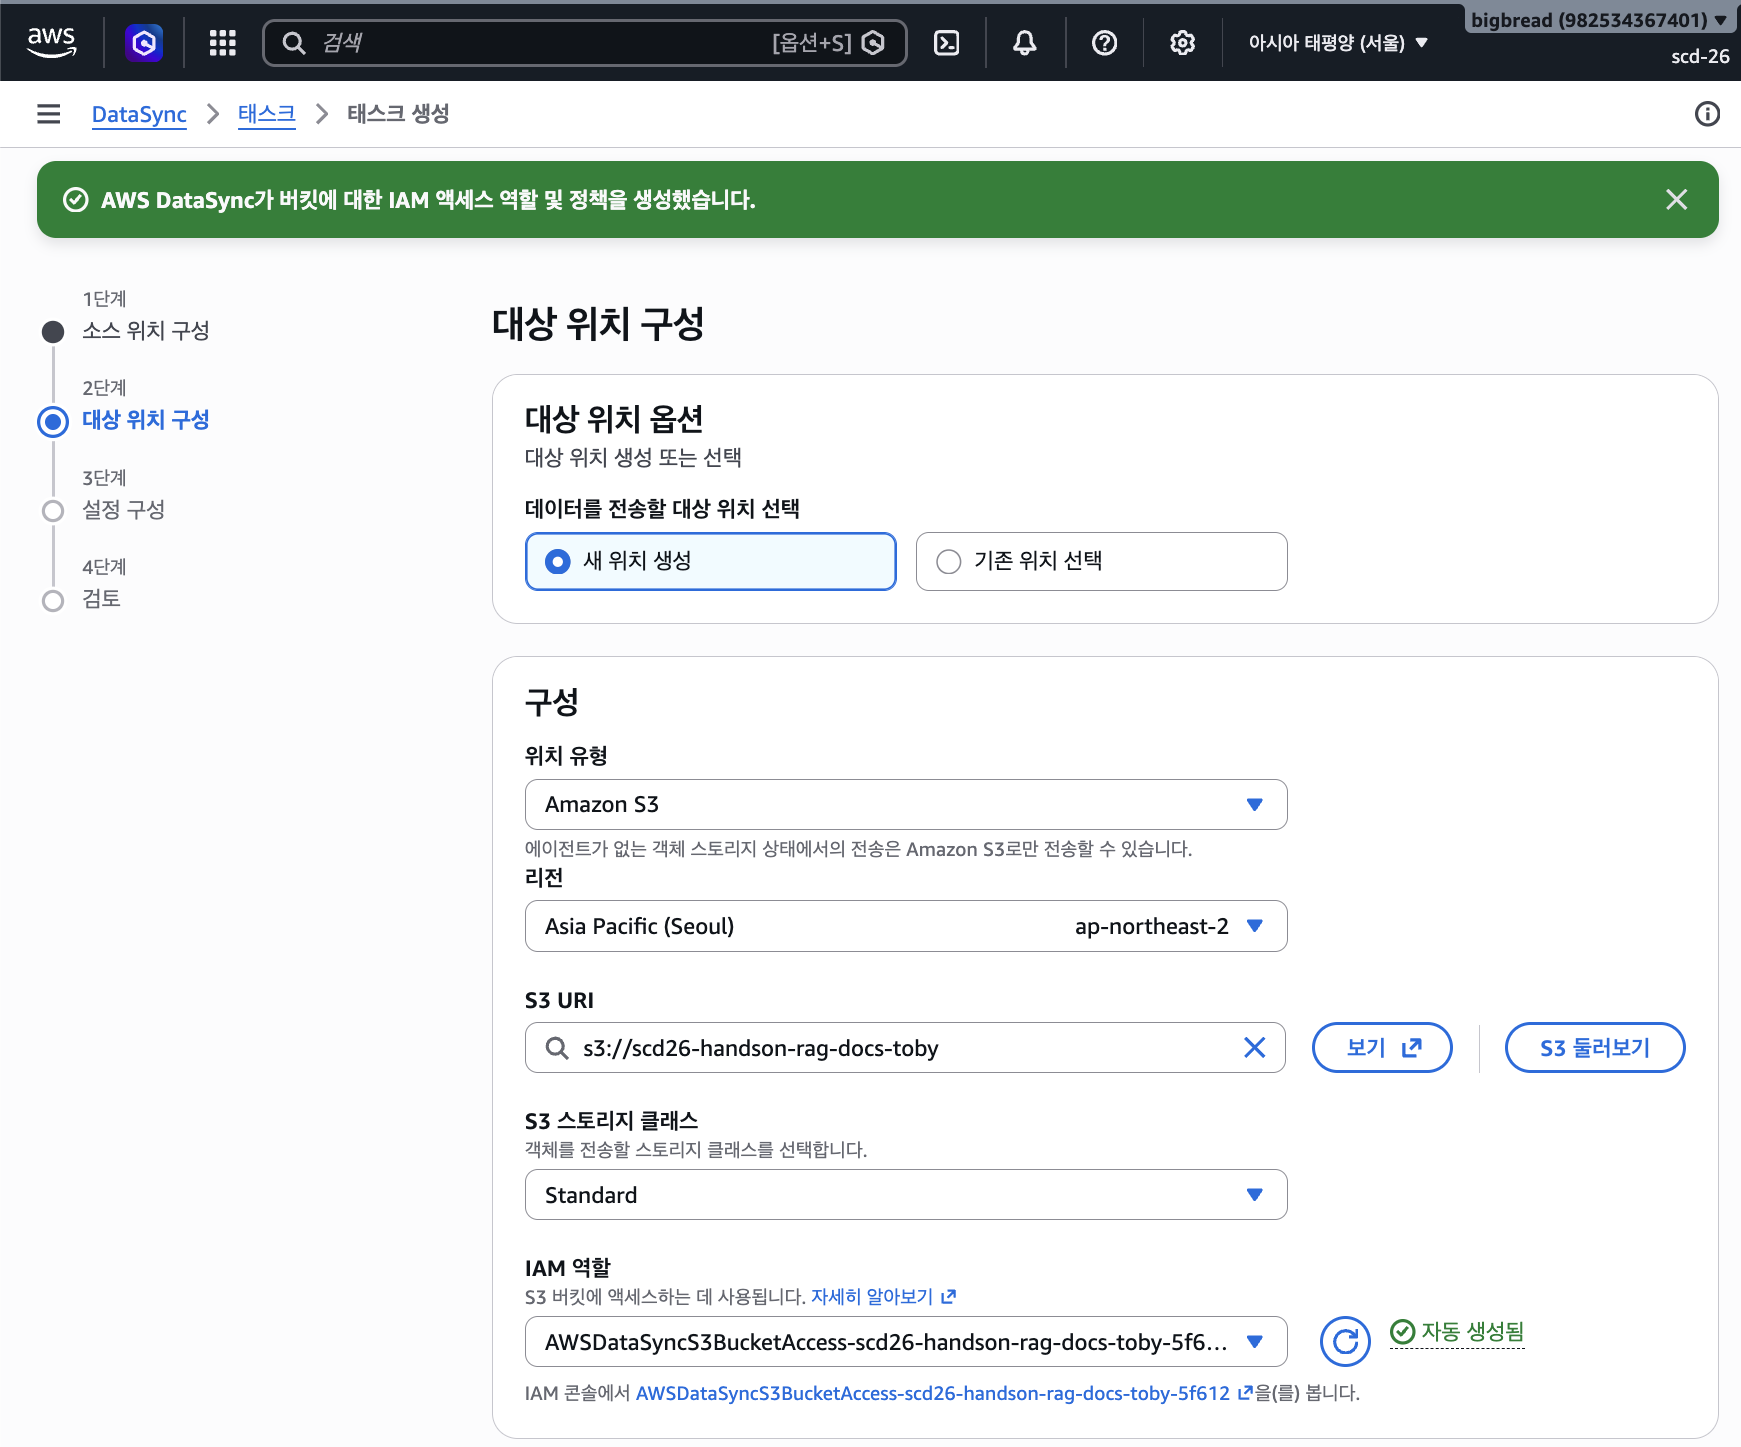Viewport: 1741px width, 1447px height.
Task: Open the Asia Pacific (Seoul) region dropdown
Action: 906,926
